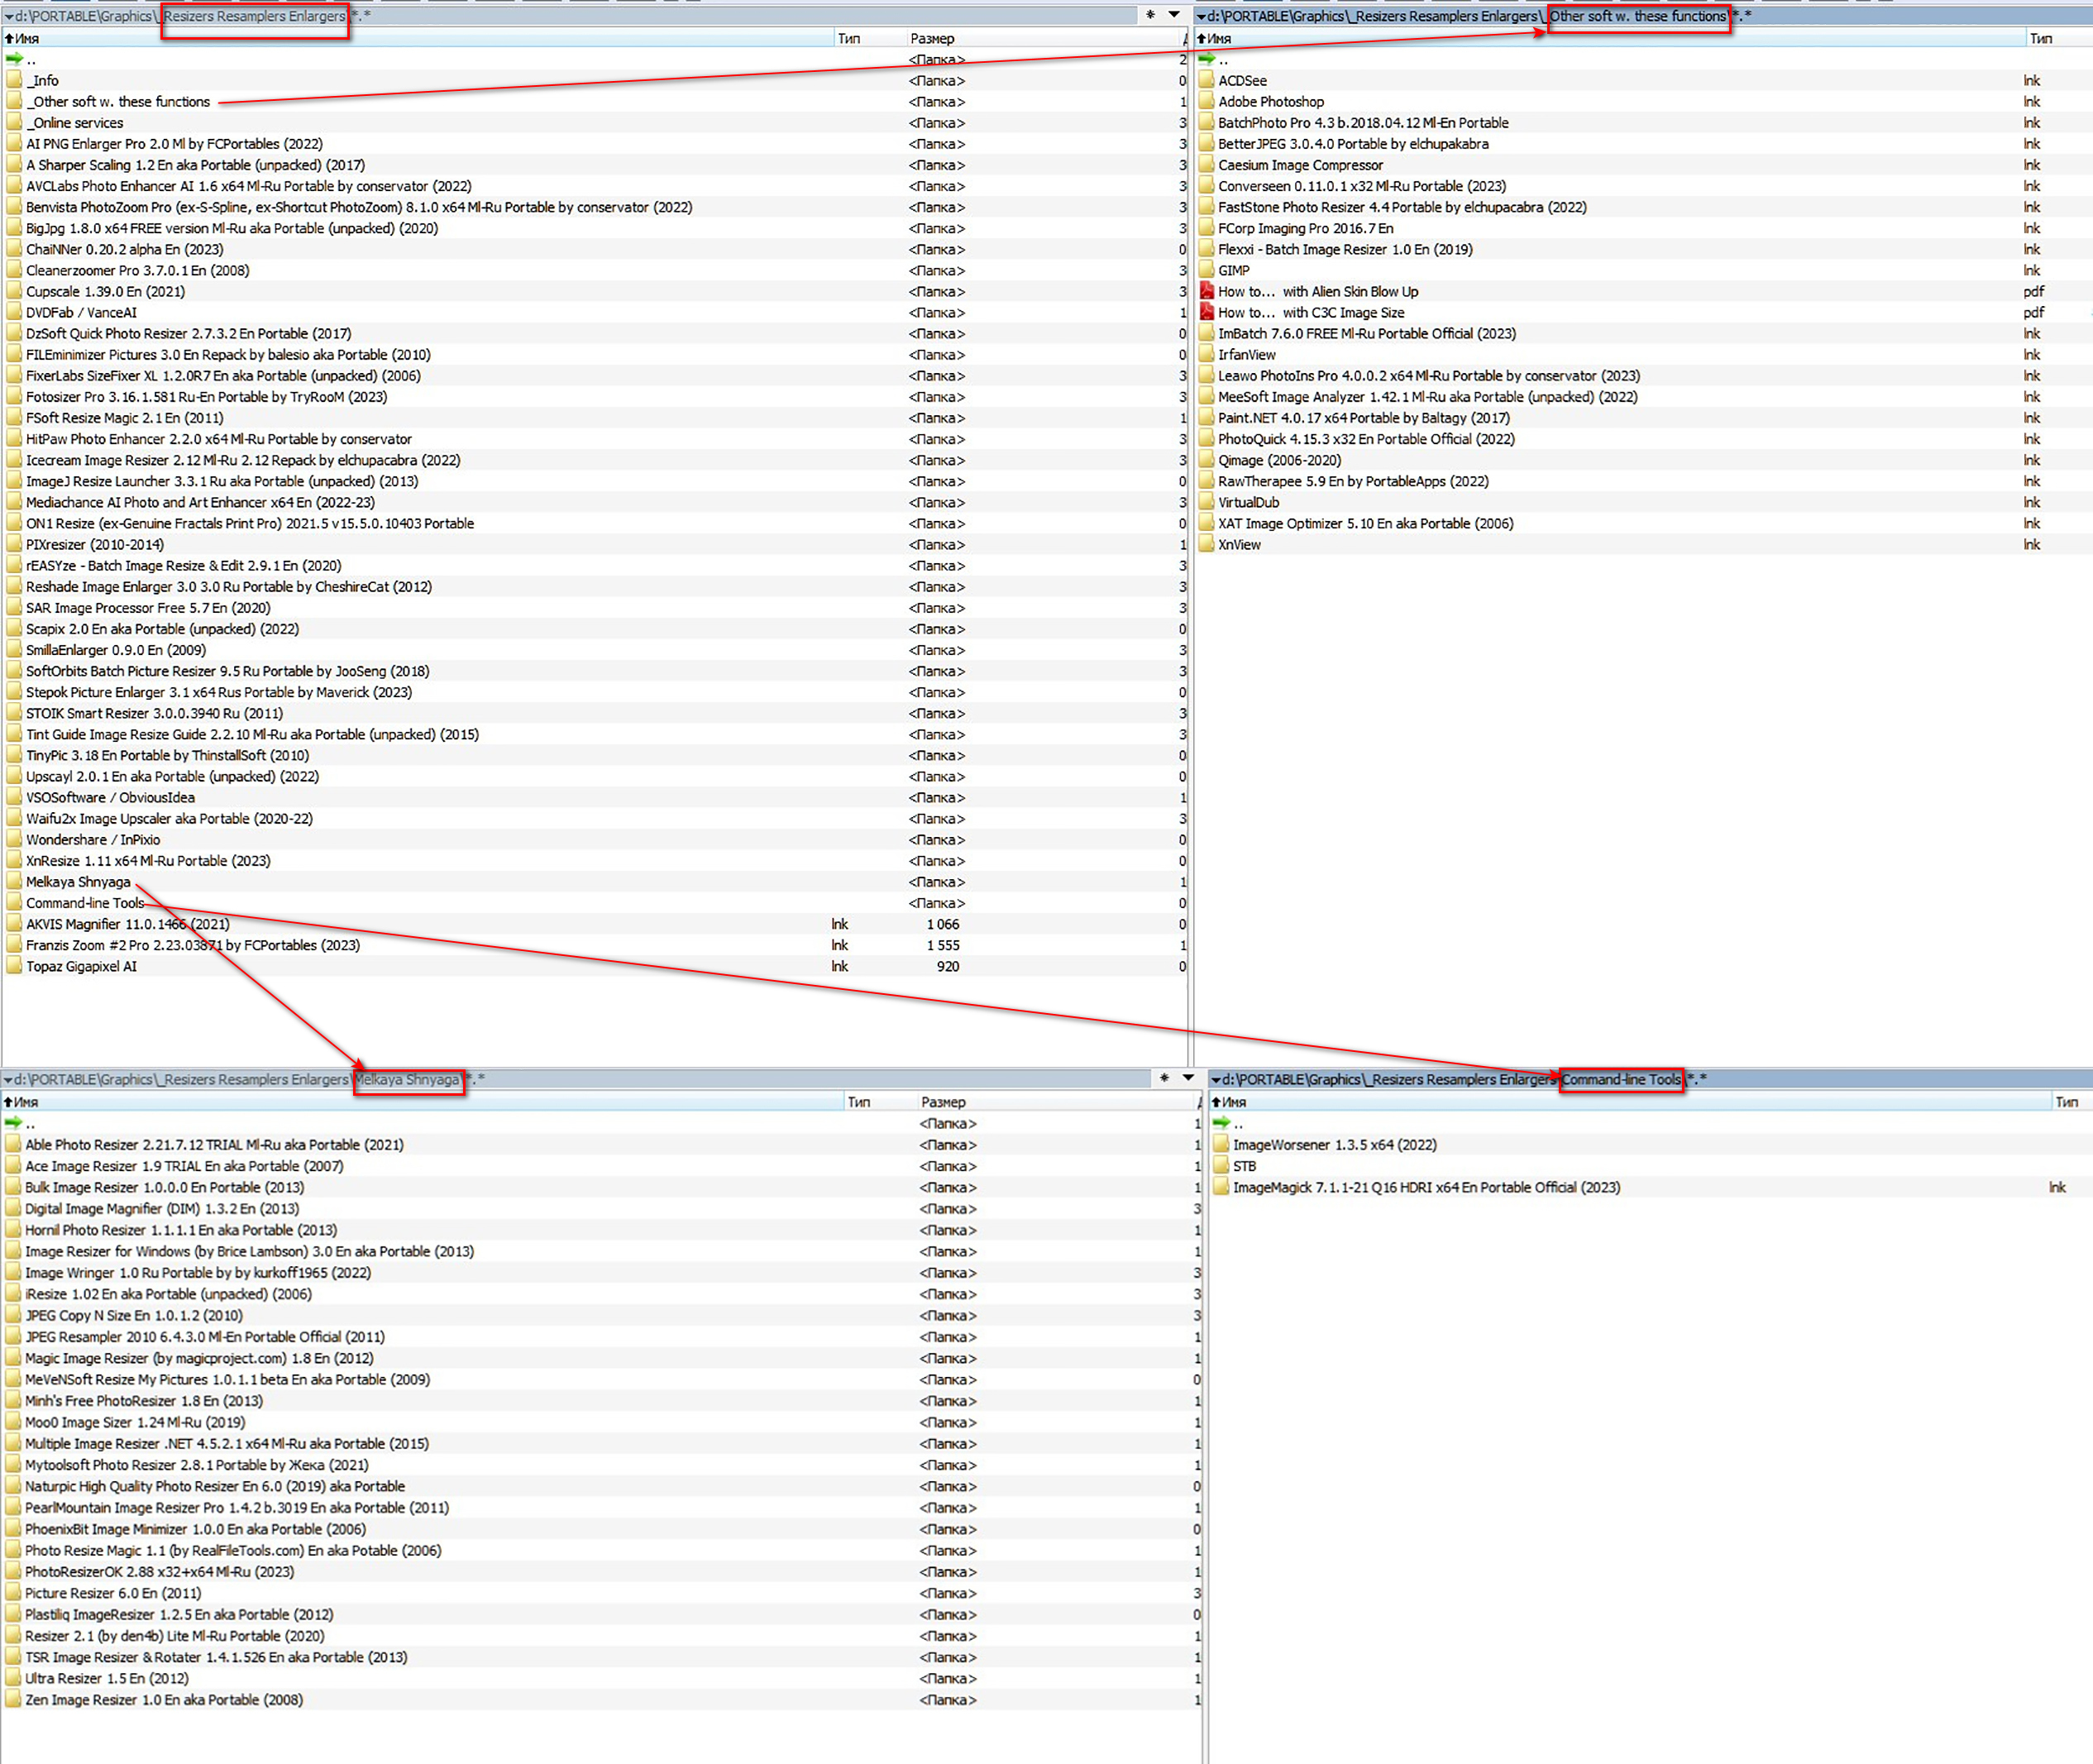
Task: Click the Waifu2x Image Upscaler folder icon
Action: point(13,818)
